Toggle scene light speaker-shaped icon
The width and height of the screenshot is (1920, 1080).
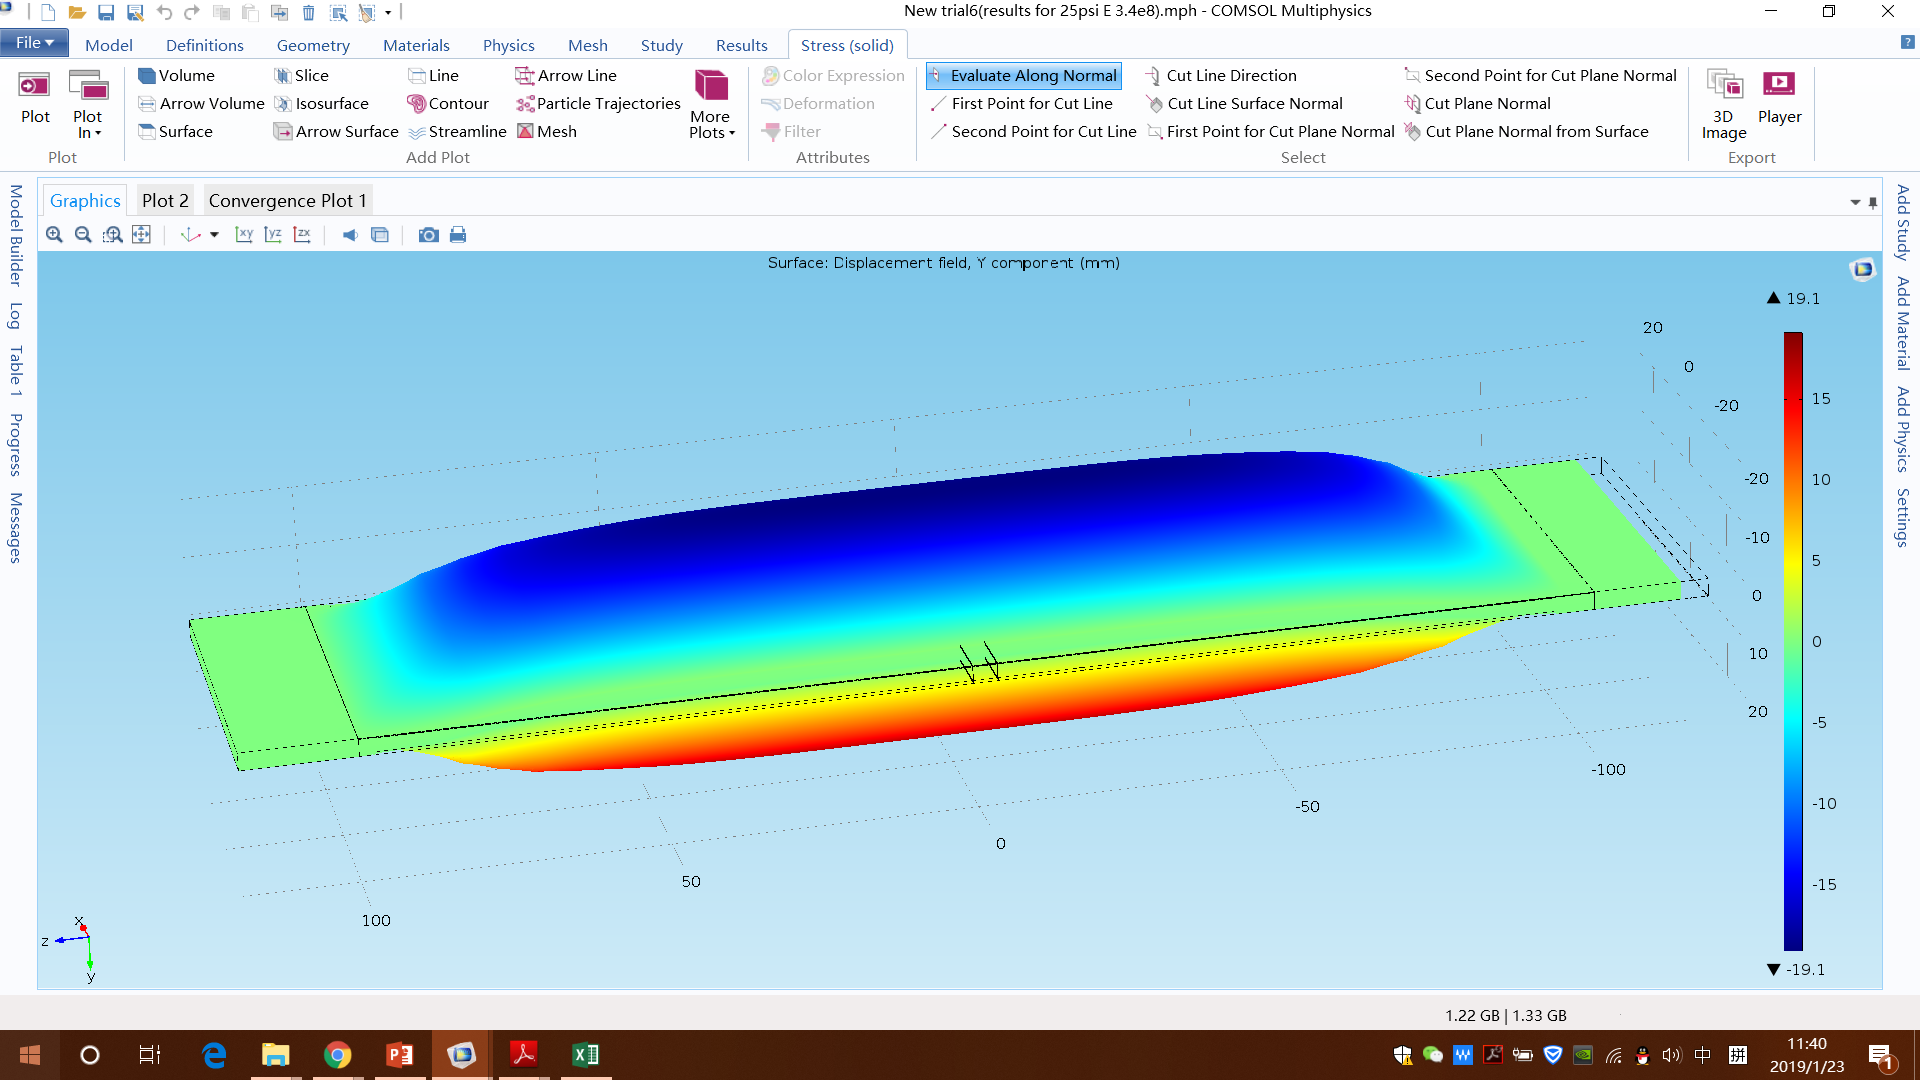tap(349, 235)
